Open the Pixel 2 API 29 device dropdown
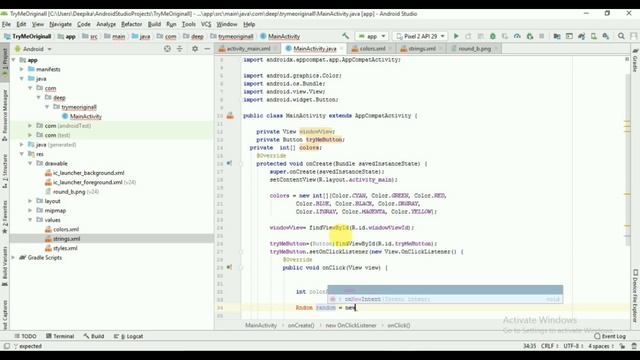The height and width of the screenshot is (360, 640). point(420,36)
